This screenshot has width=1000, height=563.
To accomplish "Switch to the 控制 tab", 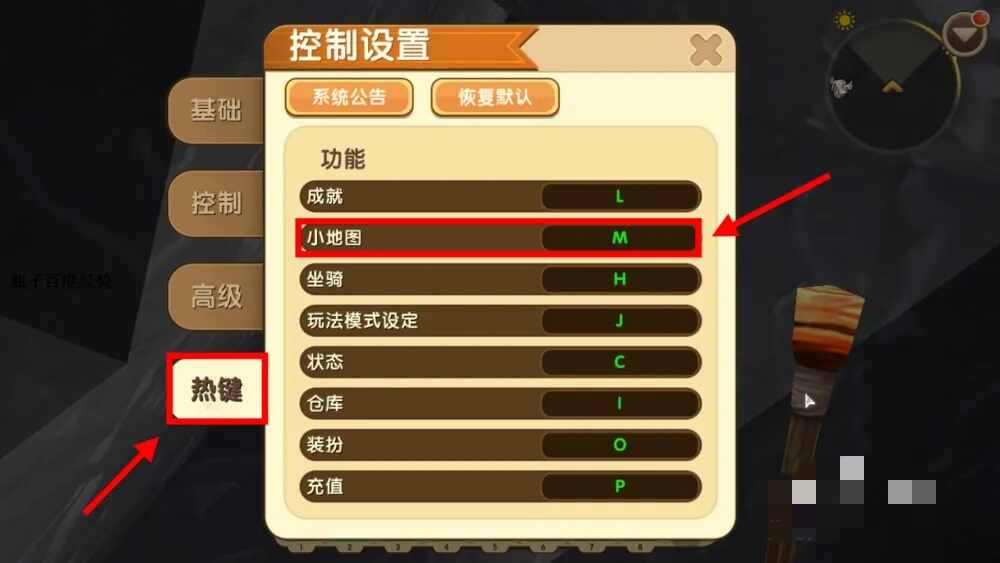I will 216,203.
